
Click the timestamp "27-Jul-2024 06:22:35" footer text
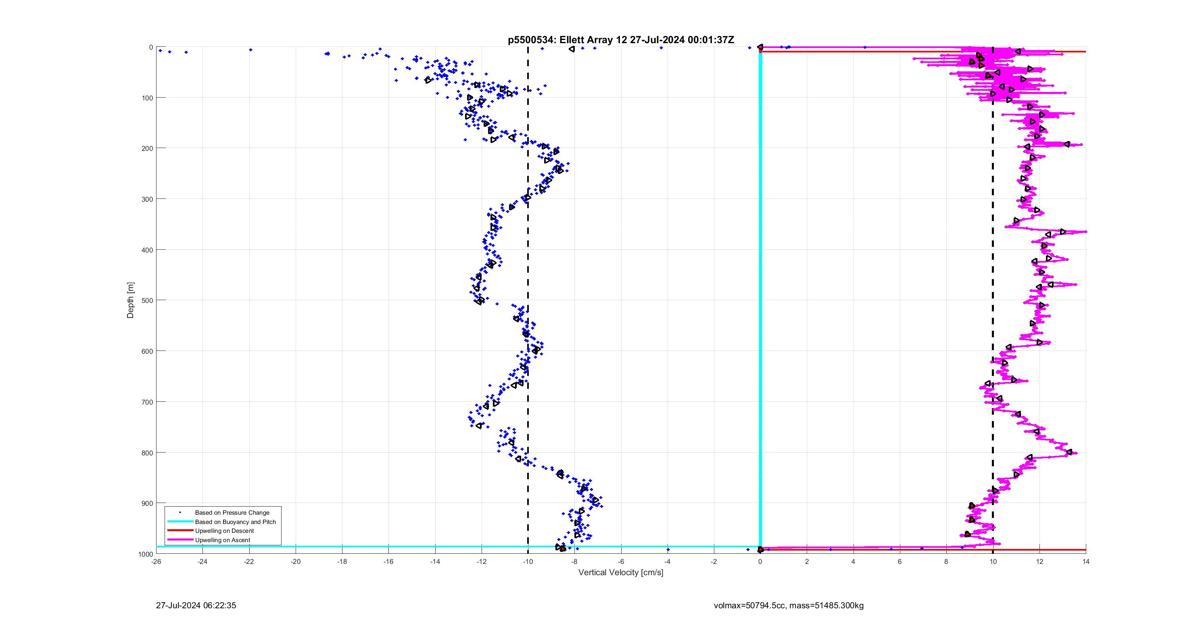coord(196,605)
